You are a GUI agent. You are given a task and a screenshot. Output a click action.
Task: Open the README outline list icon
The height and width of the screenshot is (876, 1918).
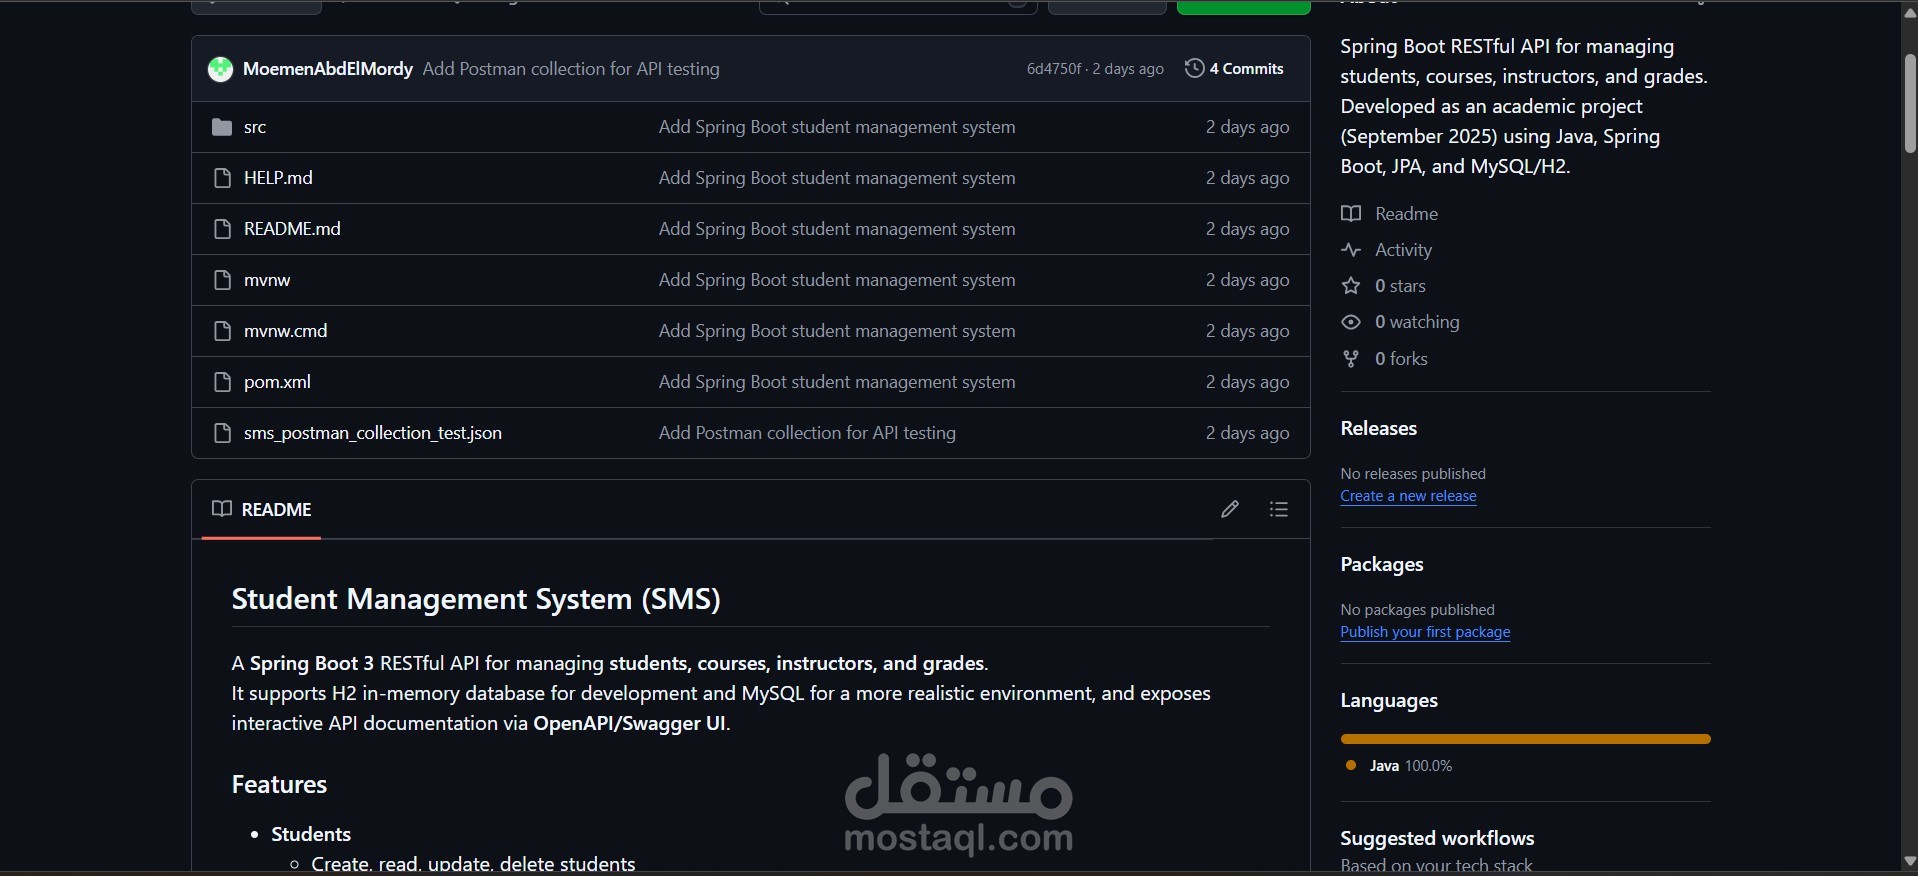tap(1278, 509)
